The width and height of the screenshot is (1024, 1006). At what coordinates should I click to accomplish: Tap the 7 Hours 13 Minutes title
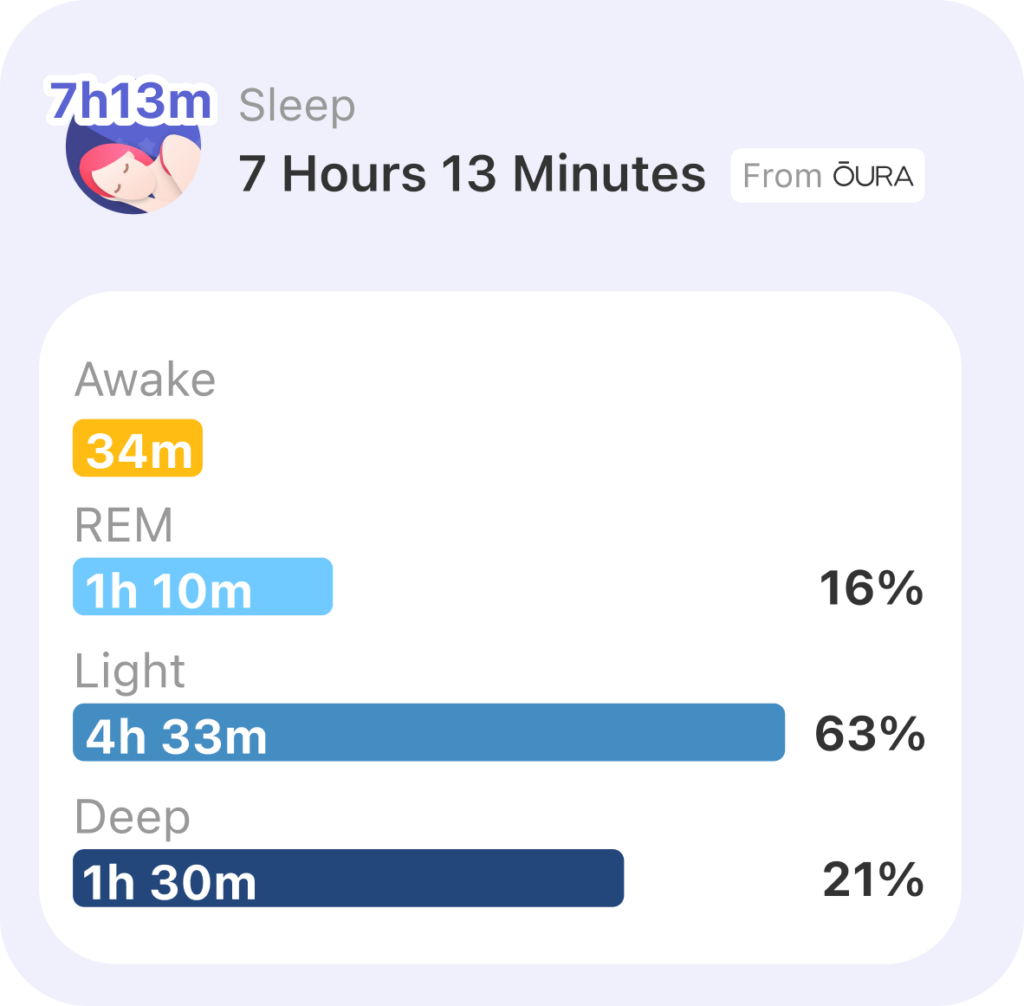pyautogui.click(x=472, y=174)
